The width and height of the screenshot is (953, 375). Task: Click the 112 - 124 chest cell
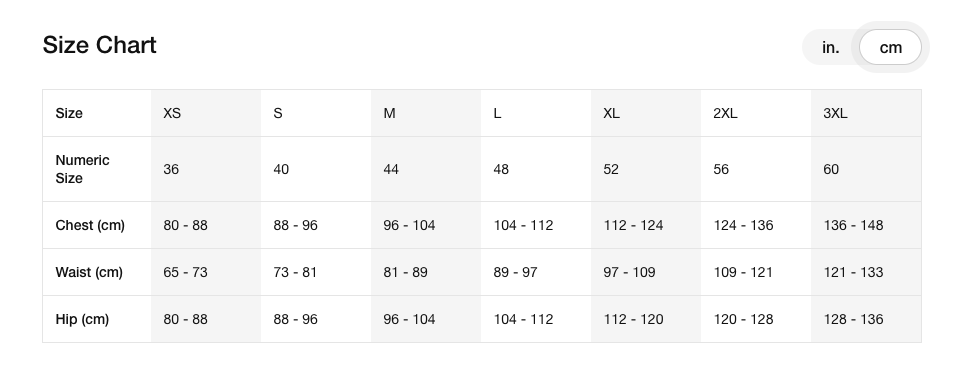click(x=646, y=225)
